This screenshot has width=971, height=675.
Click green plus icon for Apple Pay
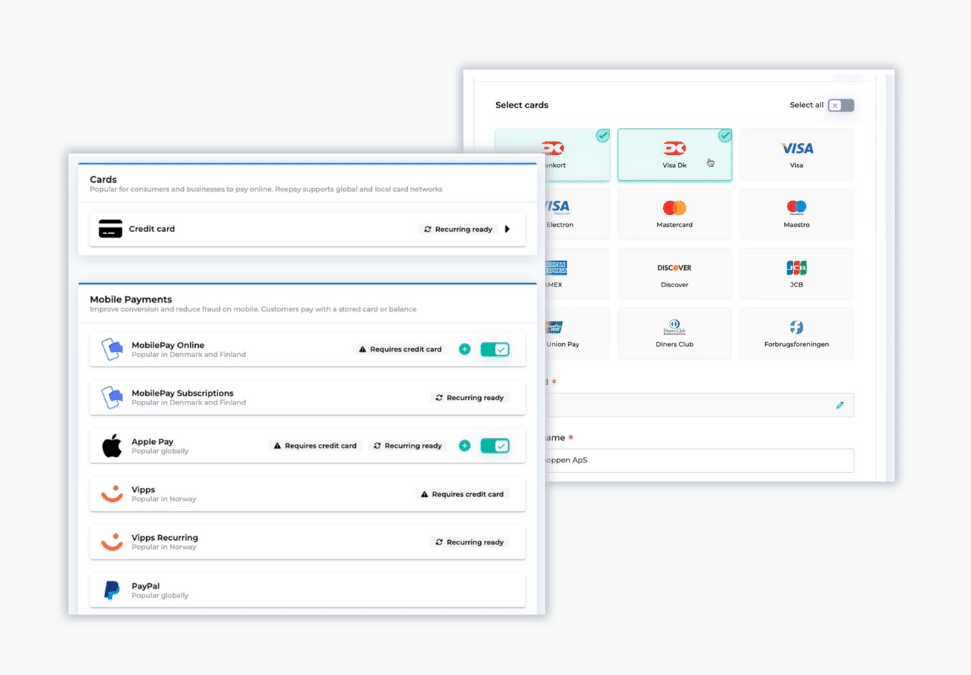coord(464,446)
